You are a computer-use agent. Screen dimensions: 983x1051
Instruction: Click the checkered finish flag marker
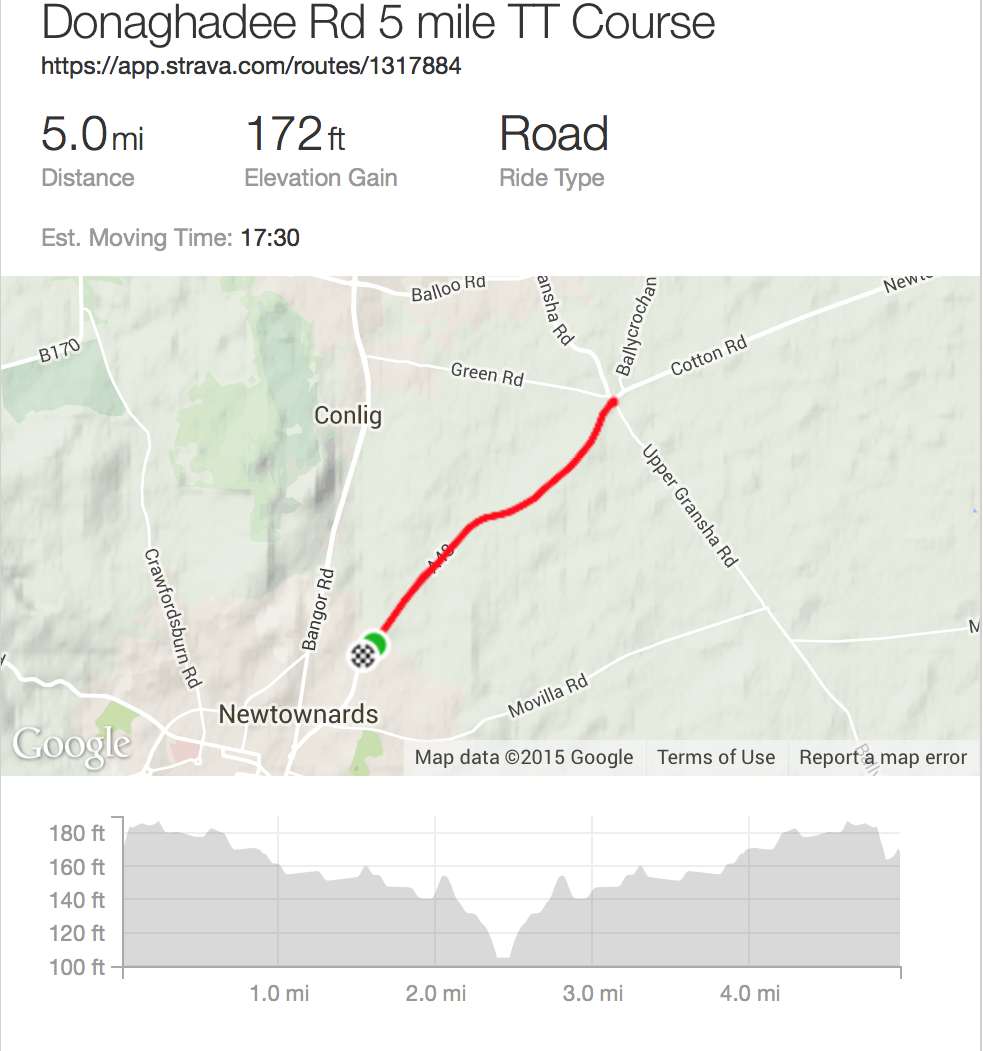click(x=363, y=656)
